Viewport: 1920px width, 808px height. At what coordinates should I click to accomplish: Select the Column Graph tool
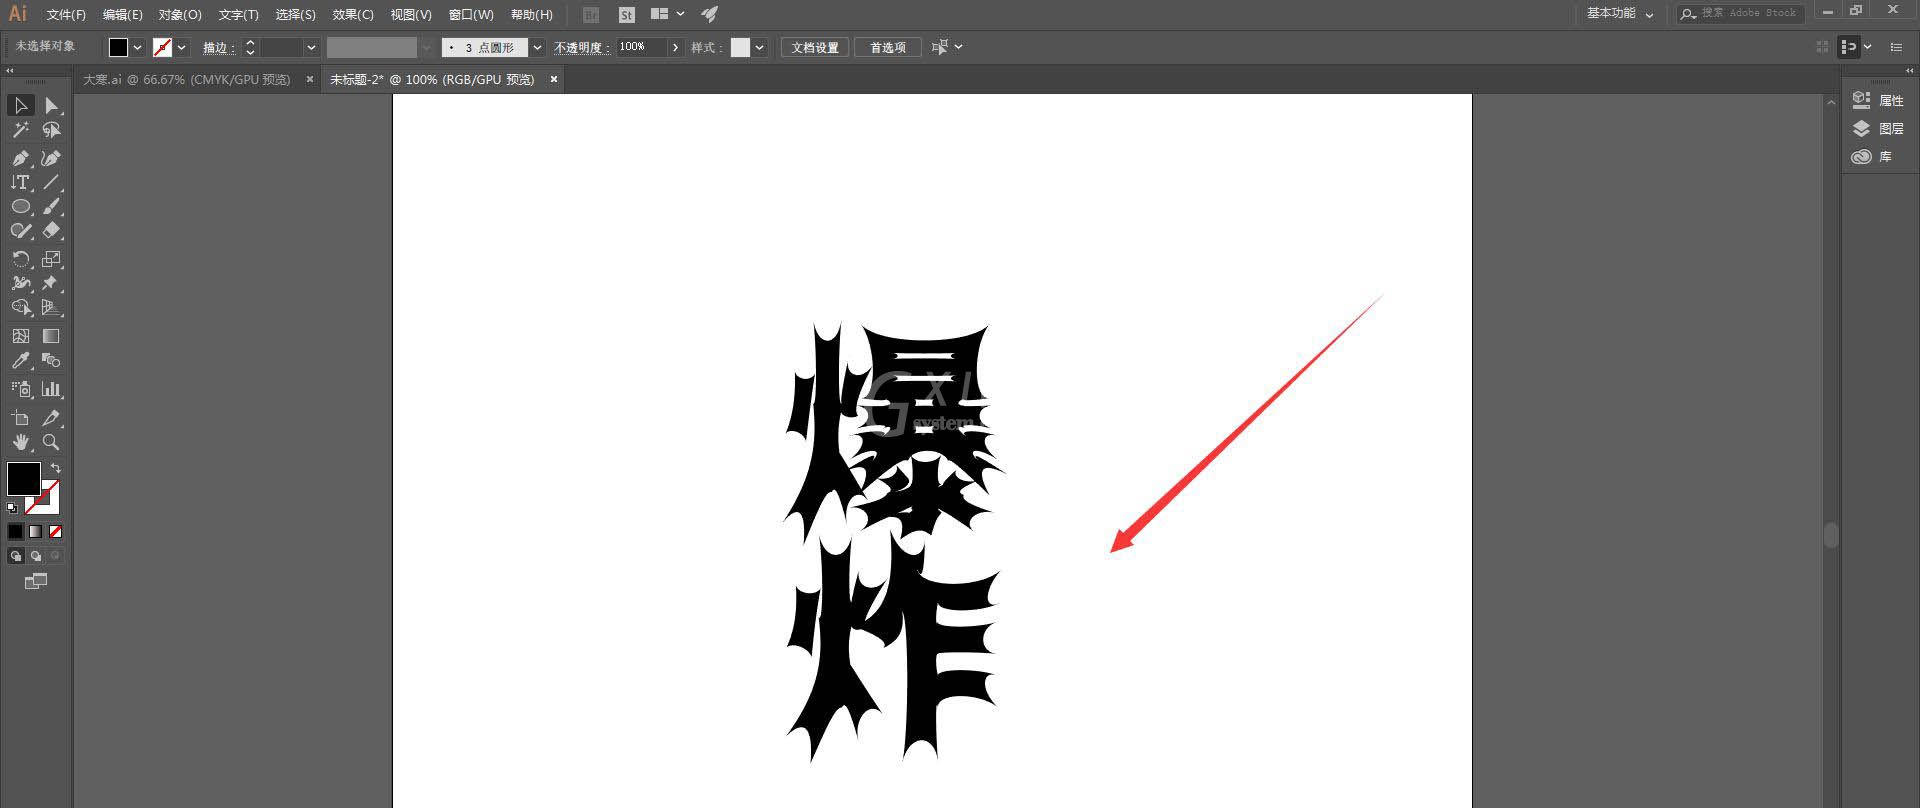coord(51,389)
